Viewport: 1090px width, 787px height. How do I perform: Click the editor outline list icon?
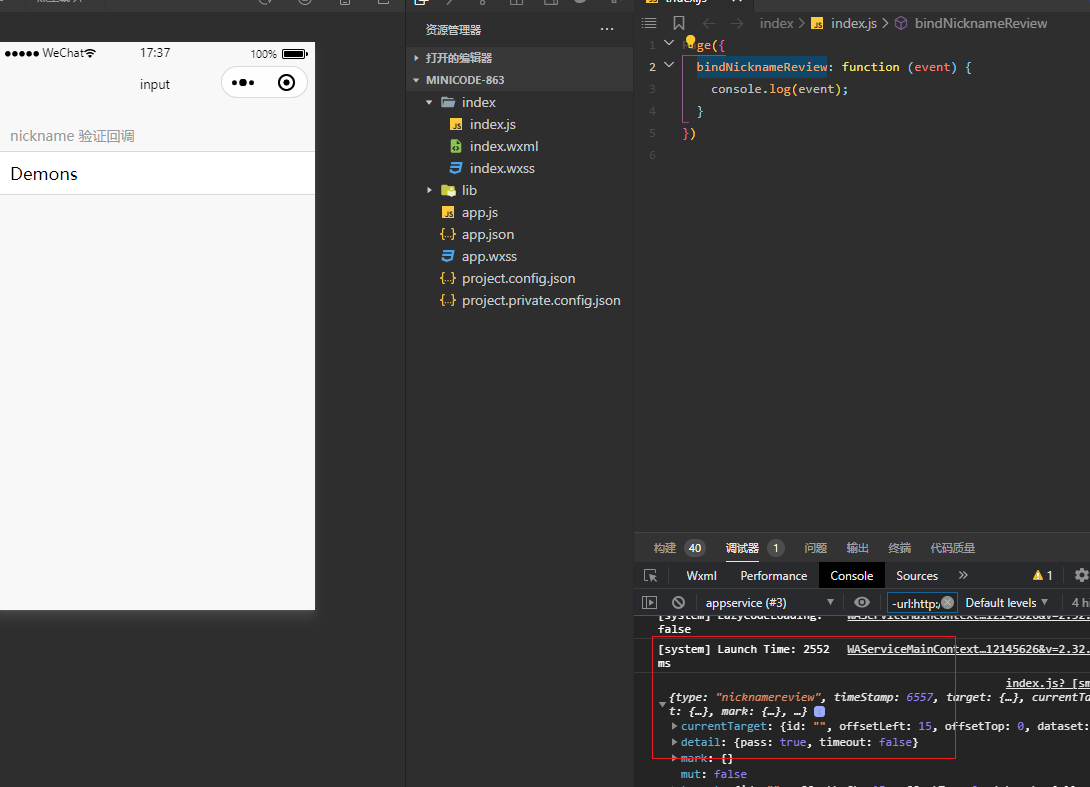649,23
